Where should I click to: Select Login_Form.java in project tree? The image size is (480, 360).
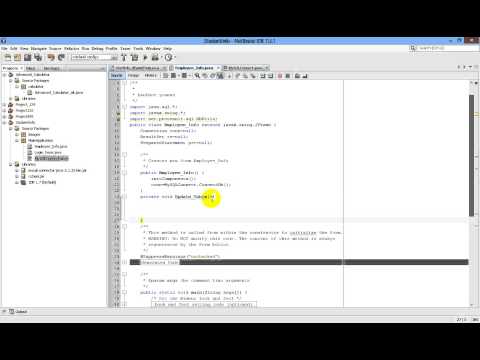coord(48,153)
